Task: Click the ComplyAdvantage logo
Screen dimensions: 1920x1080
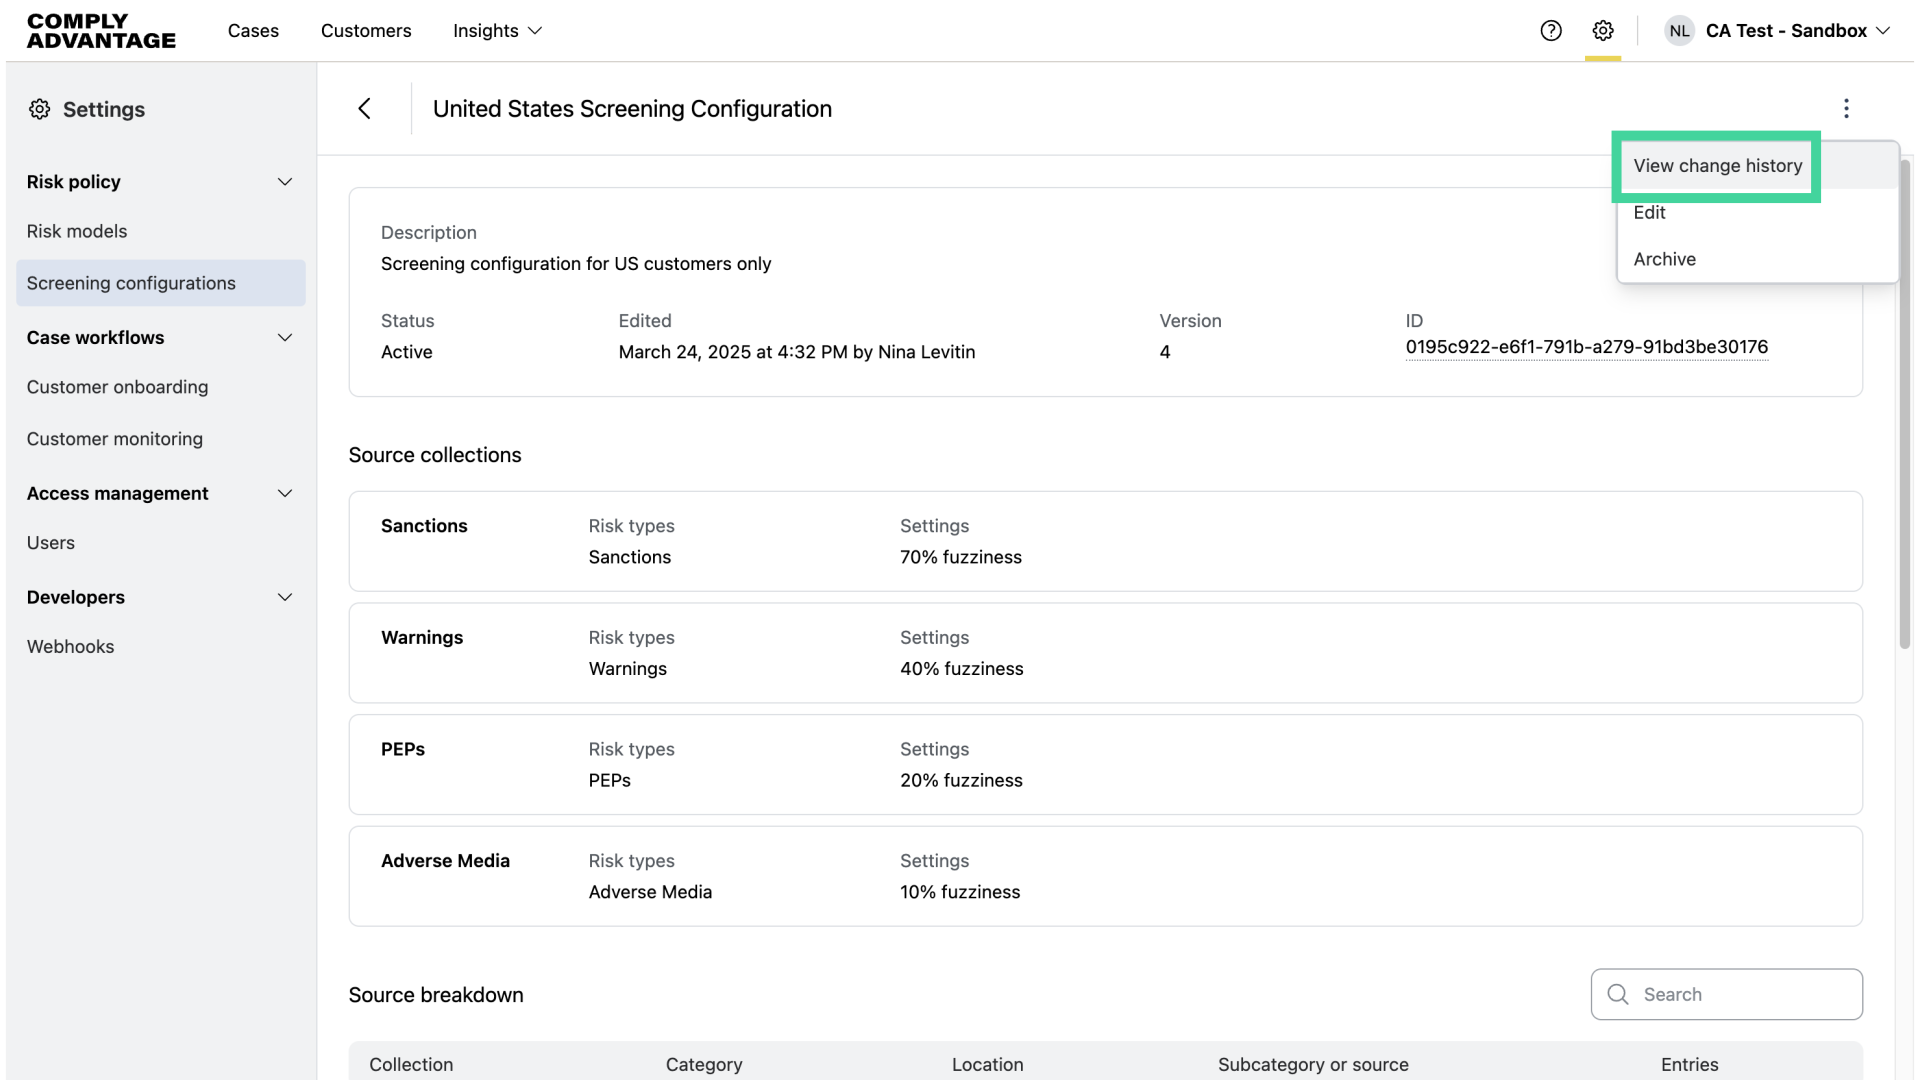Action: point(101,31)
